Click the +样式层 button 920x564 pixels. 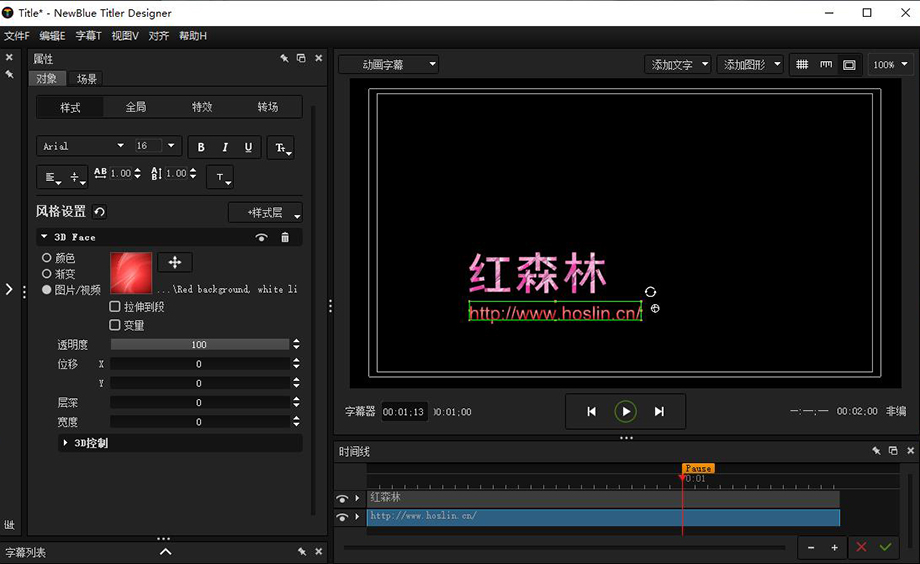(x=265, y=213)
